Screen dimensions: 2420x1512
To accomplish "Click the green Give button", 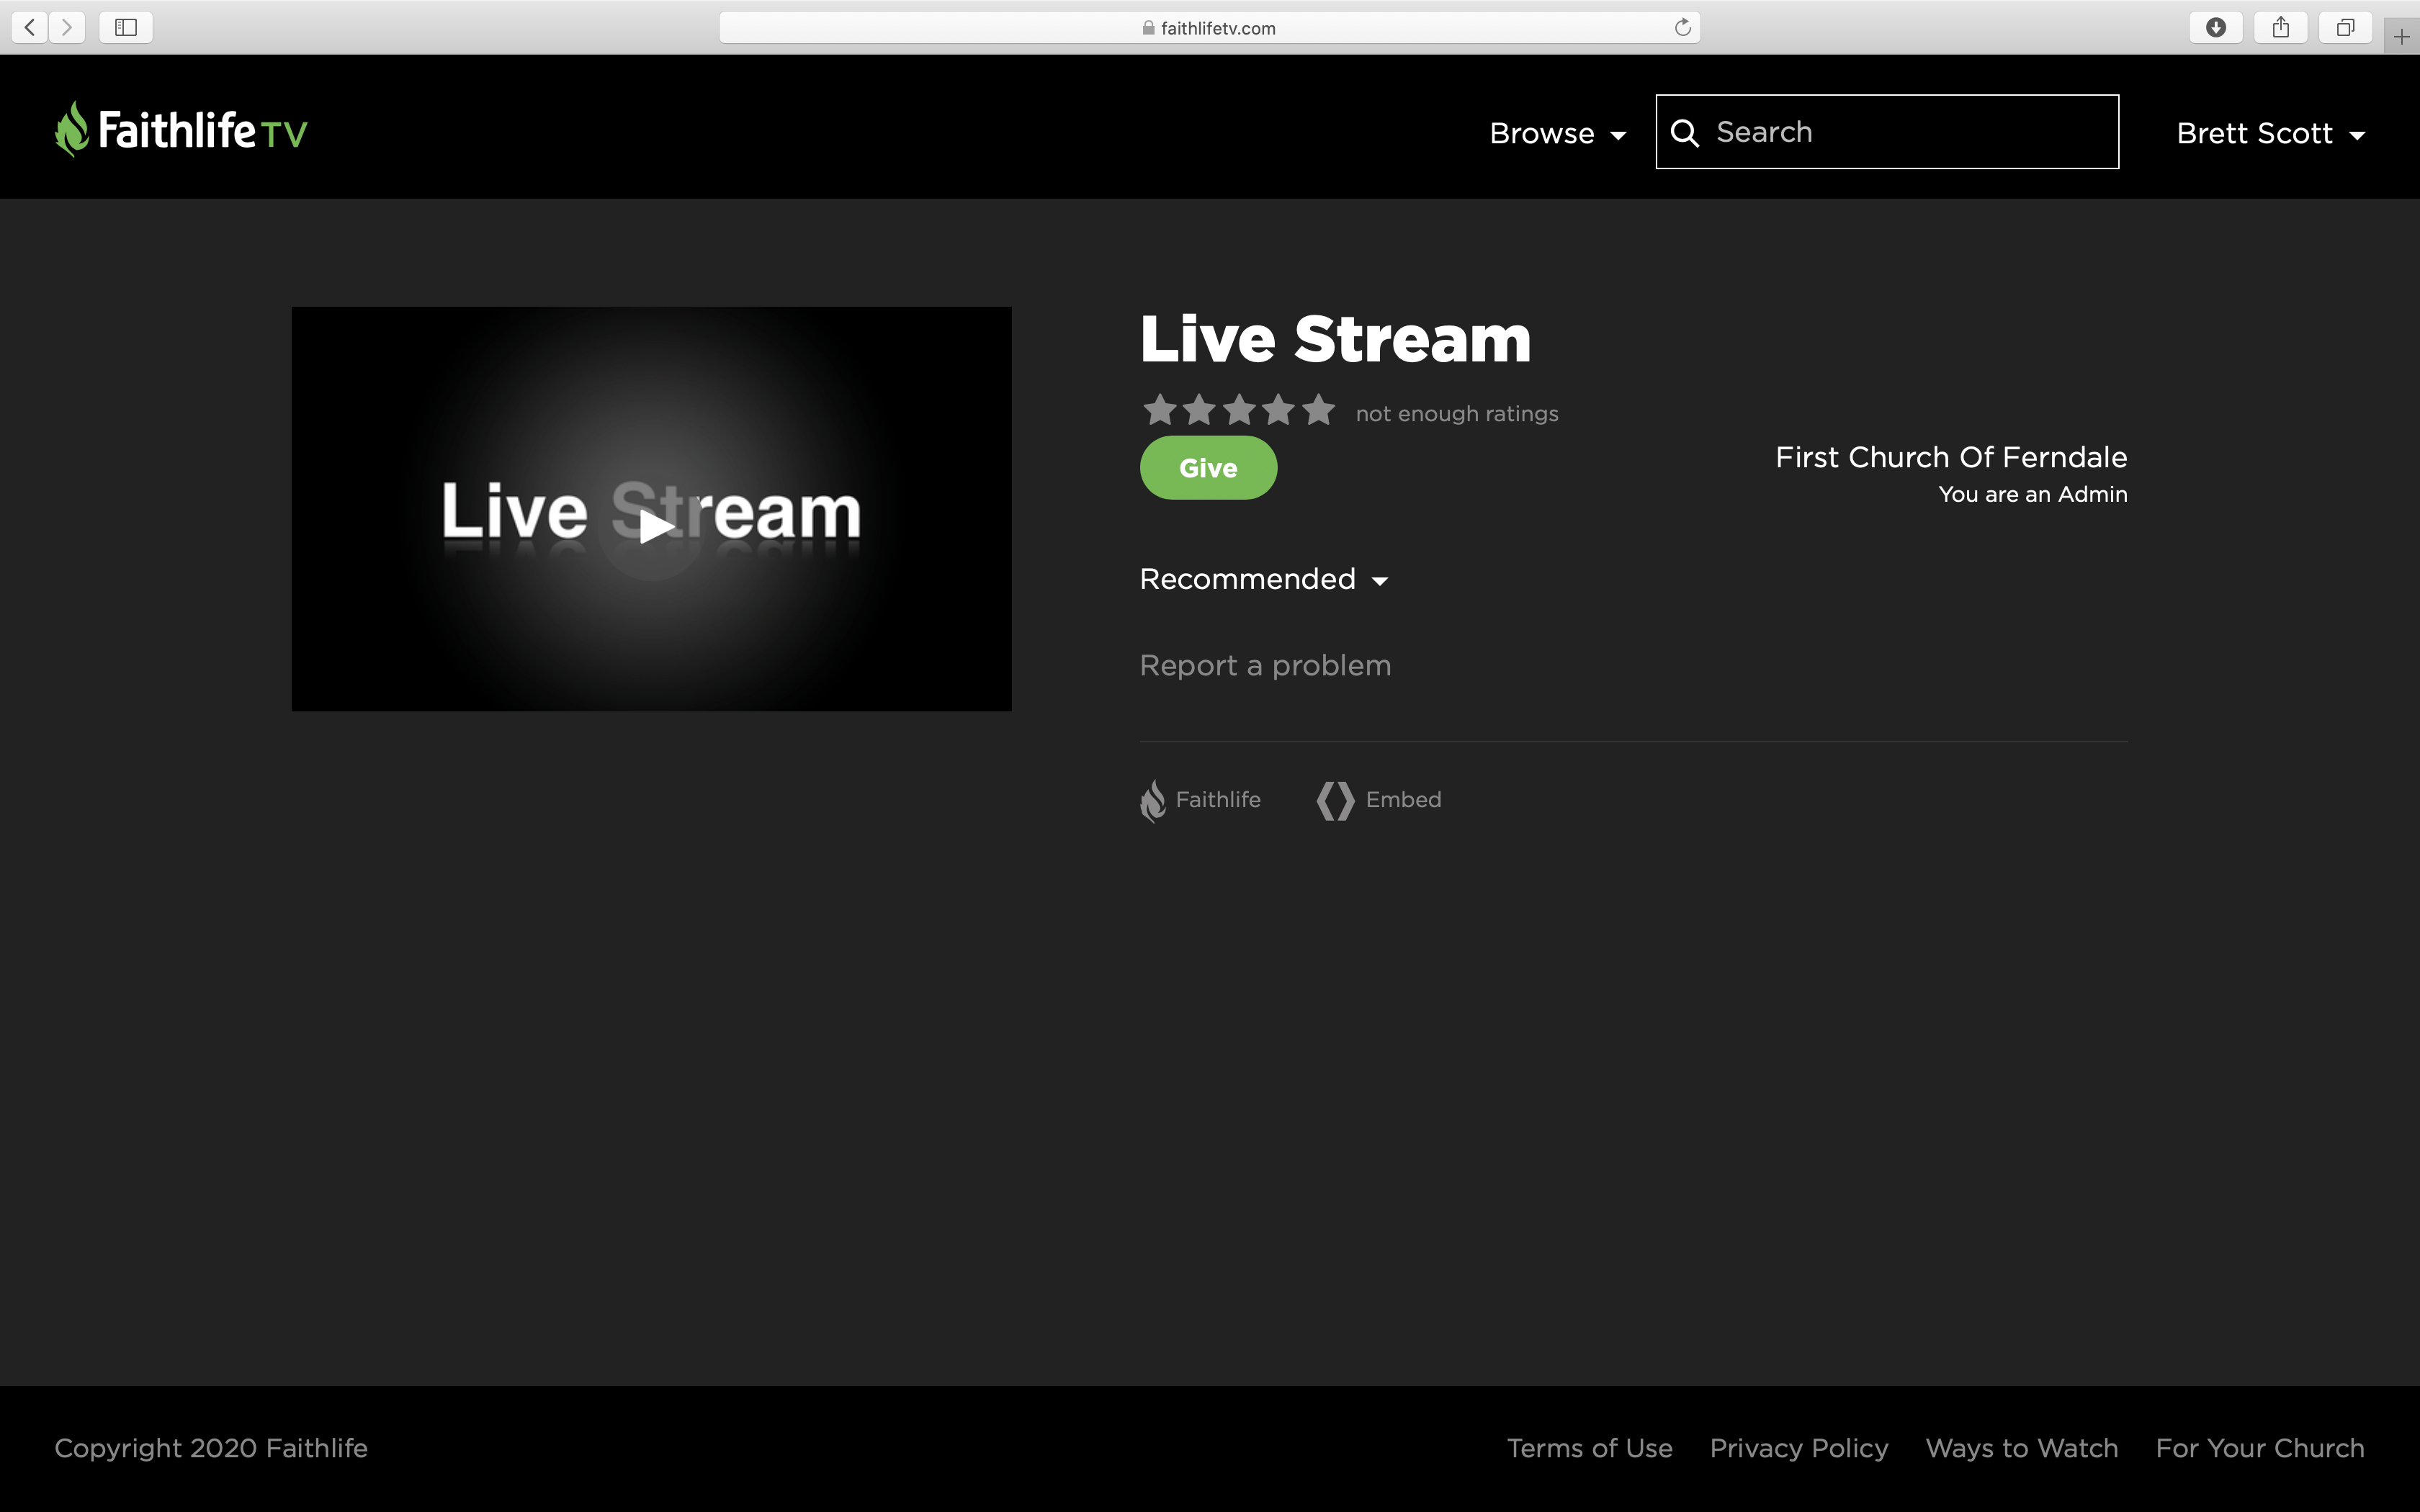I will tap(1208, 468).
